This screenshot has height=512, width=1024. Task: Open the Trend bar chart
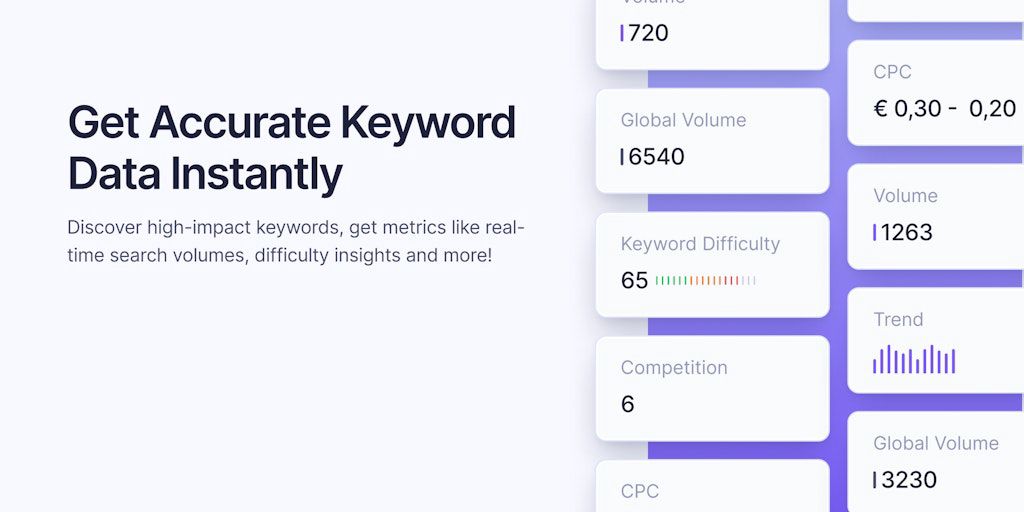point(914,360)
